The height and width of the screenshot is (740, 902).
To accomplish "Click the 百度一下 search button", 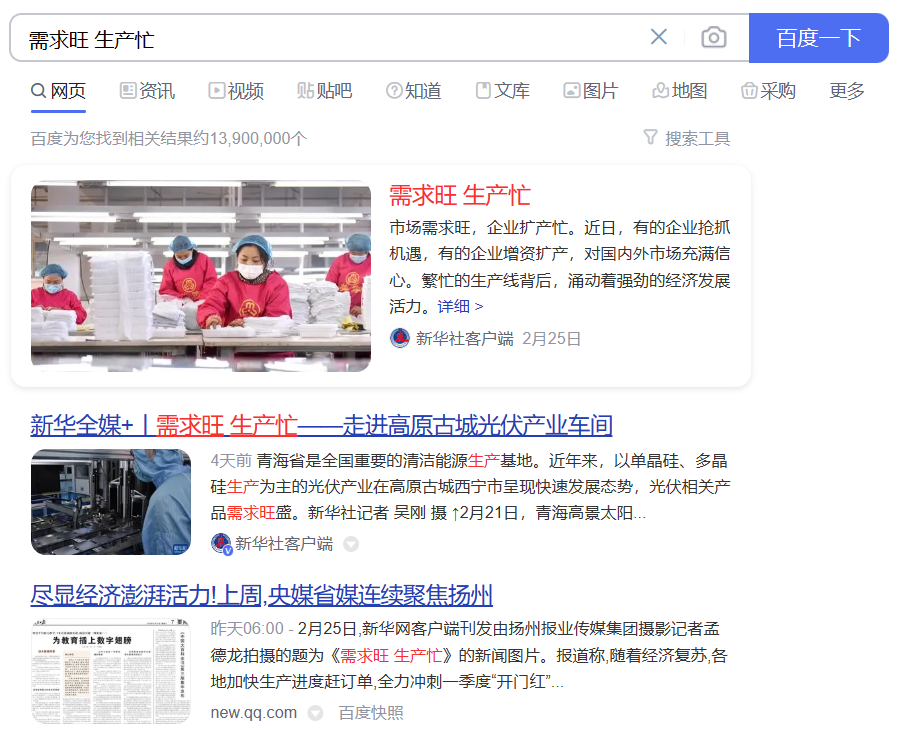I will (818, 38).
